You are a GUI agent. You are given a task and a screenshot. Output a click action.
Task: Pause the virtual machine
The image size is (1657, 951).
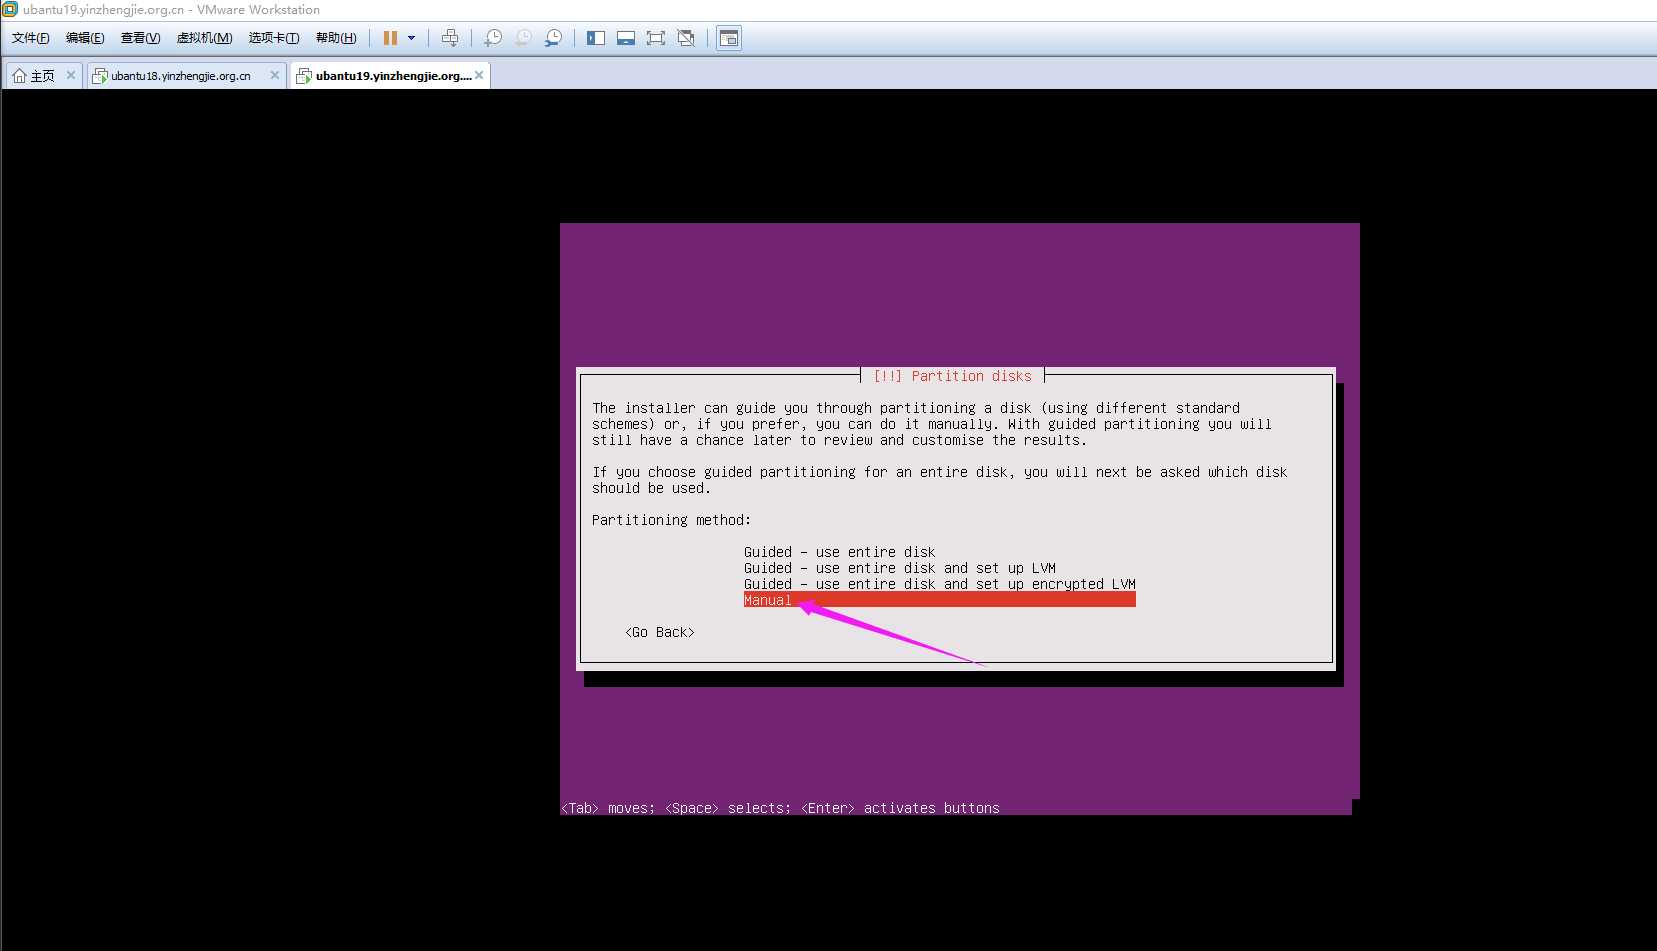(390, 38)
